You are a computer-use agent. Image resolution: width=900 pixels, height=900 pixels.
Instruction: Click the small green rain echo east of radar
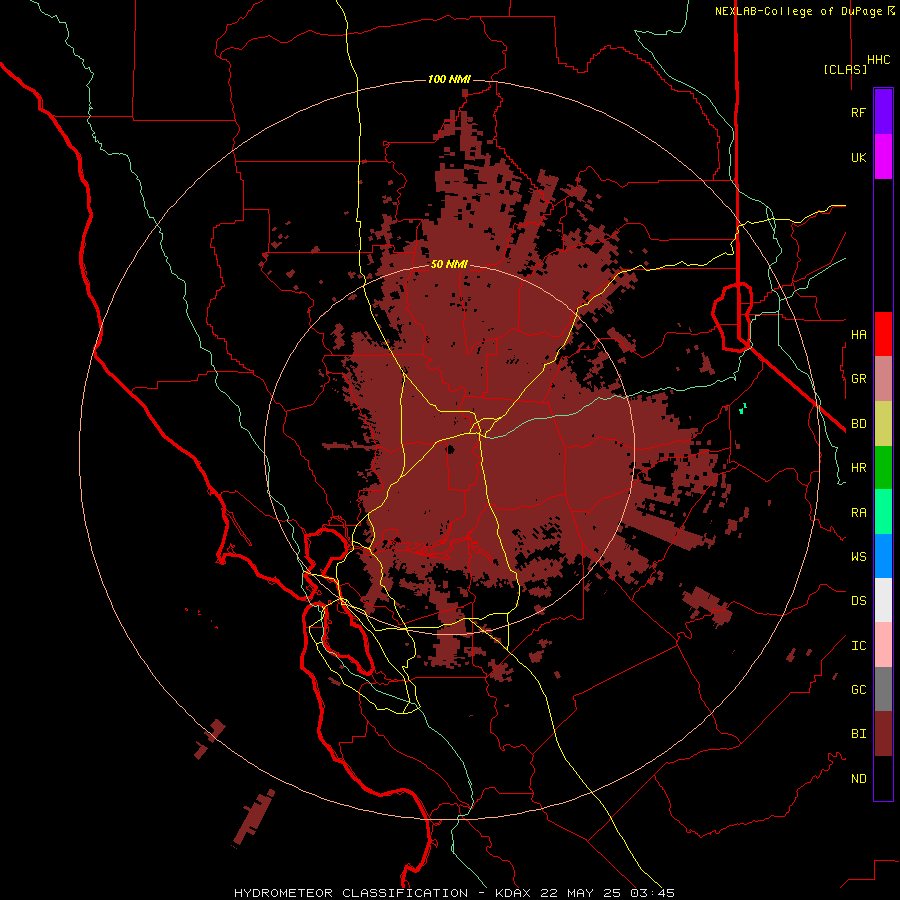[743, 409]
